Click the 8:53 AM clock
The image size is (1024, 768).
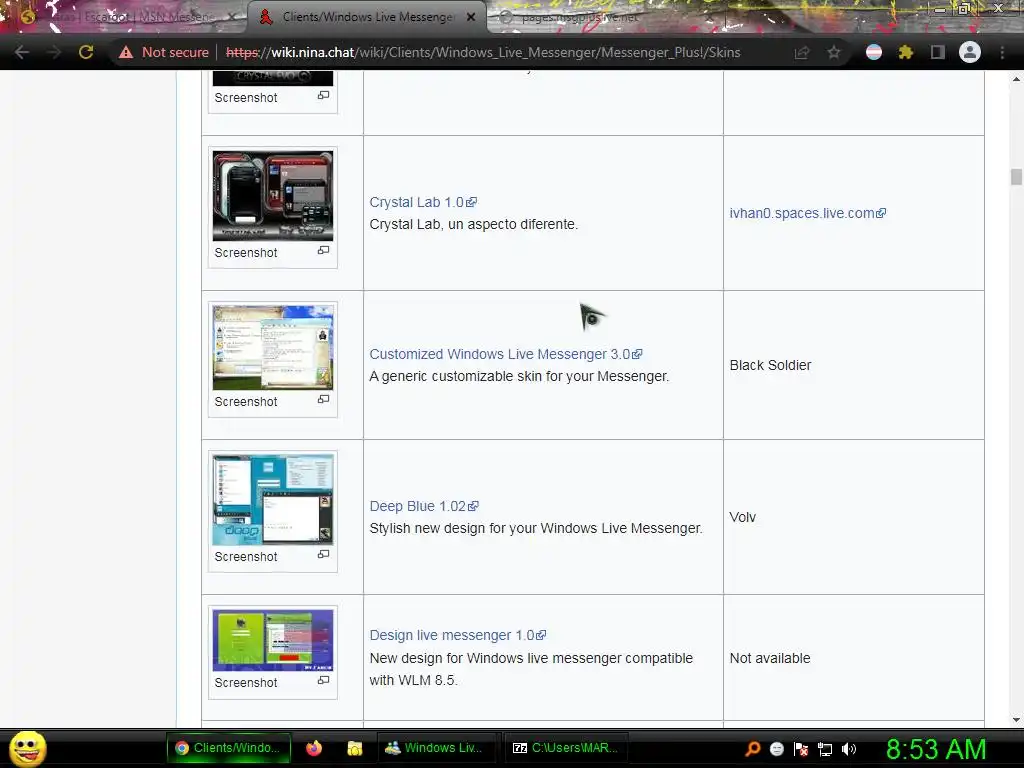[x=936, y=749]
